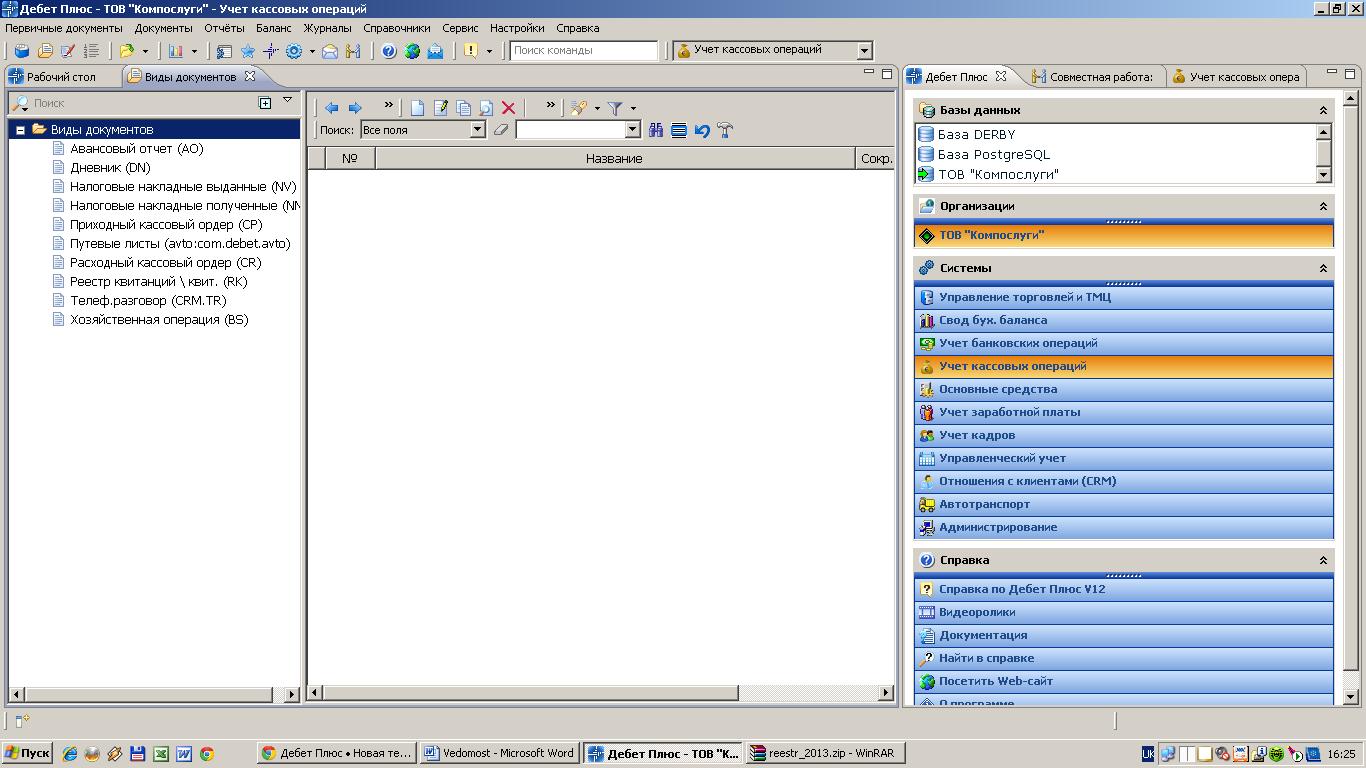Click the hammer tools icon in search bar

click(x=725, y=130)
